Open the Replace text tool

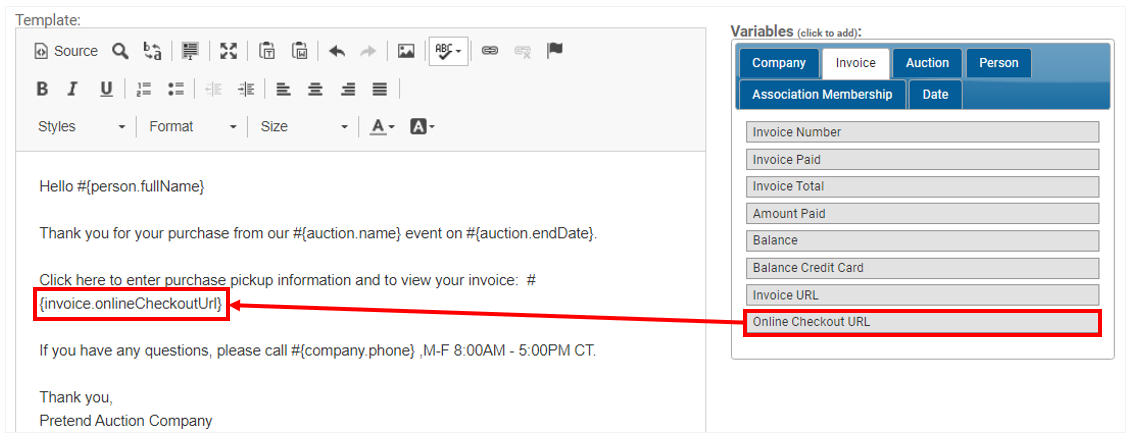tap(152, 51)
